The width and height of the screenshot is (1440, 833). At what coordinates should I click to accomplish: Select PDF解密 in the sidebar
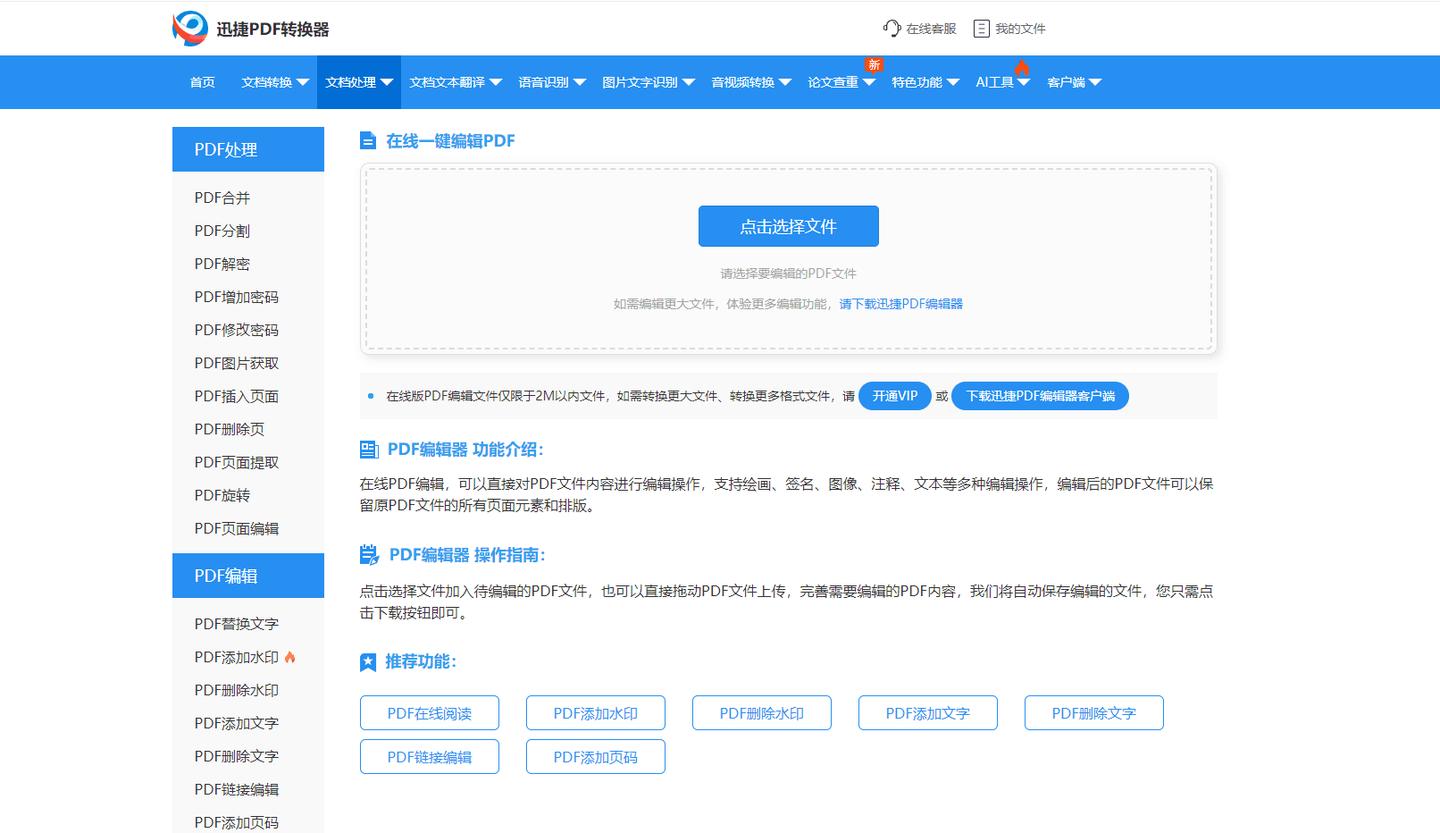tap(222, 264)
